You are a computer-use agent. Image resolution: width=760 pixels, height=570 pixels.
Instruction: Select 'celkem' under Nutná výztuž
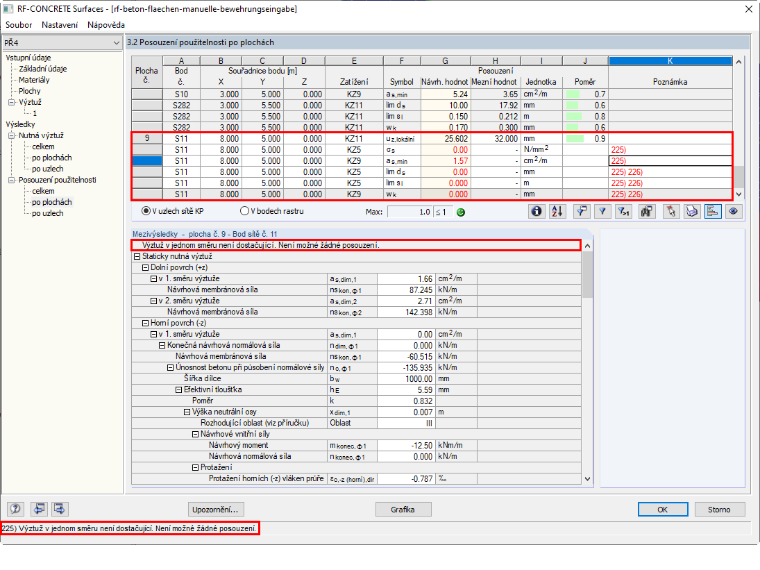[43, 146]
